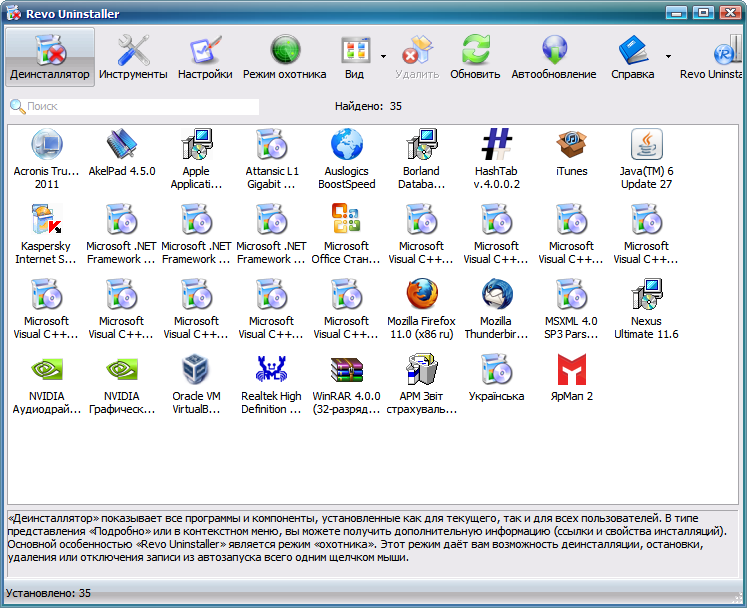Select Kaspersky Internet Security entry
The height and width of the screenshot is (608, 747).
pos(46,234)
